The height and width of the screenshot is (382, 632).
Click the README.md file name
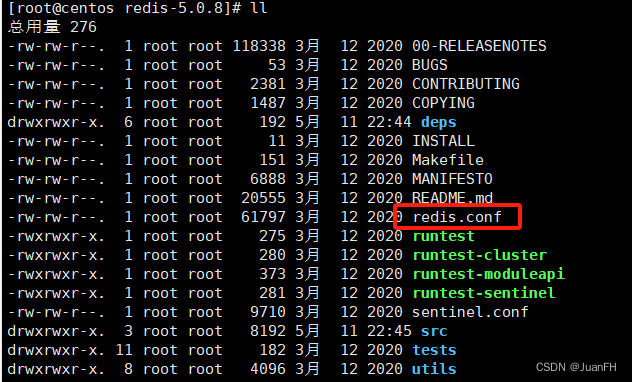tap(452, 198)
